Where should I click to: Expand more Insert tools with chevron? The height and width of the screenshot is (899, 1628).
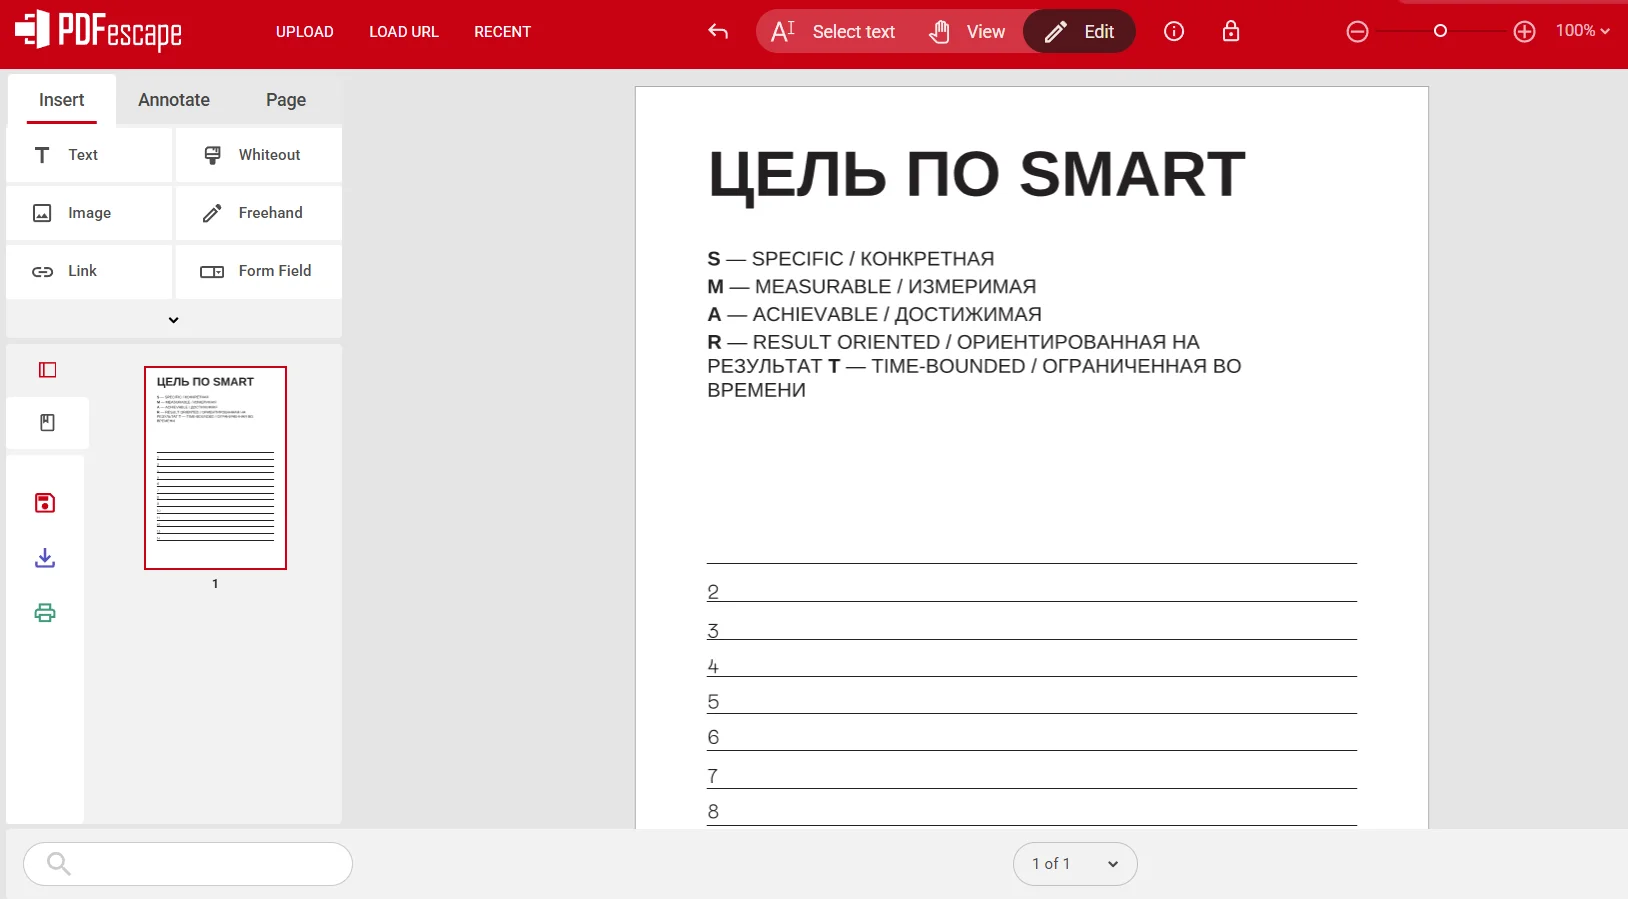pyautogui.click(x=173, y=320)
